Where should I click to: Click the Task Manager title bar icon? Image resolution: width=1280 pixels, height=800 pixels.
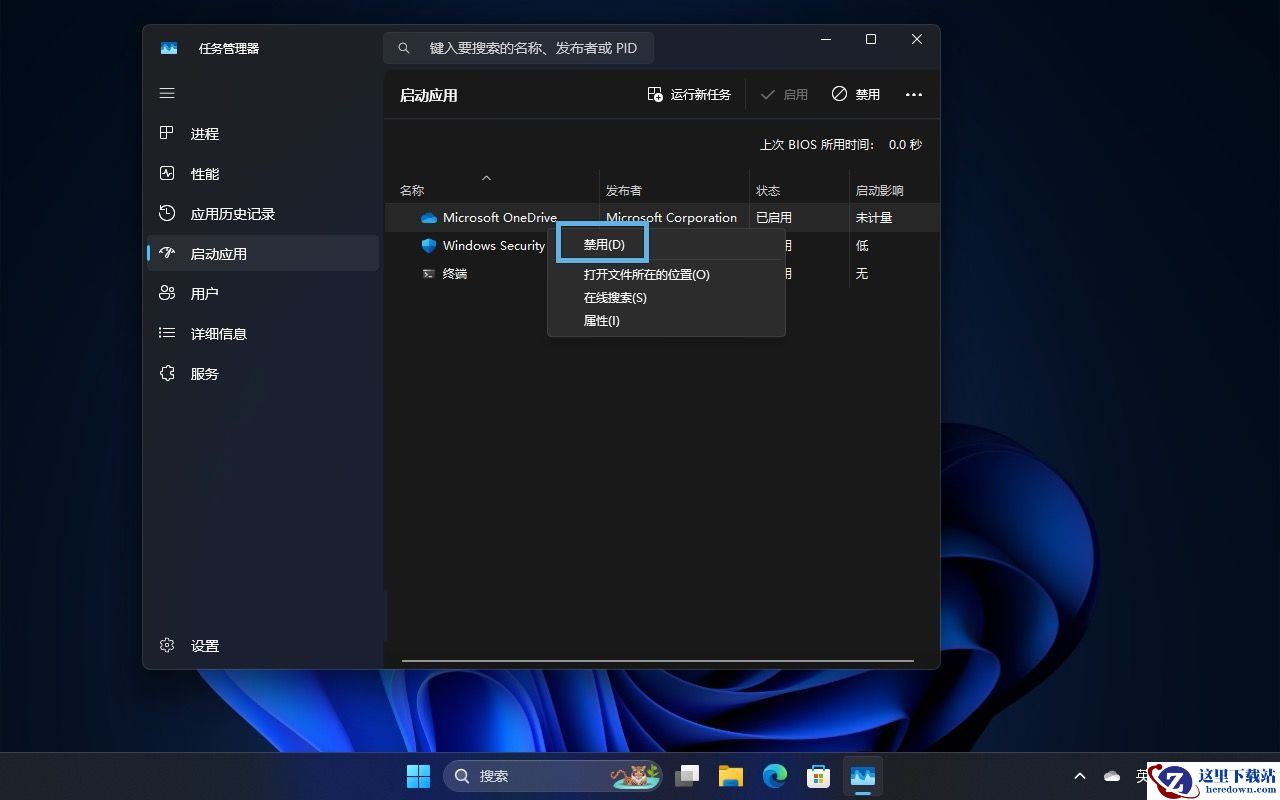(169, 48)
